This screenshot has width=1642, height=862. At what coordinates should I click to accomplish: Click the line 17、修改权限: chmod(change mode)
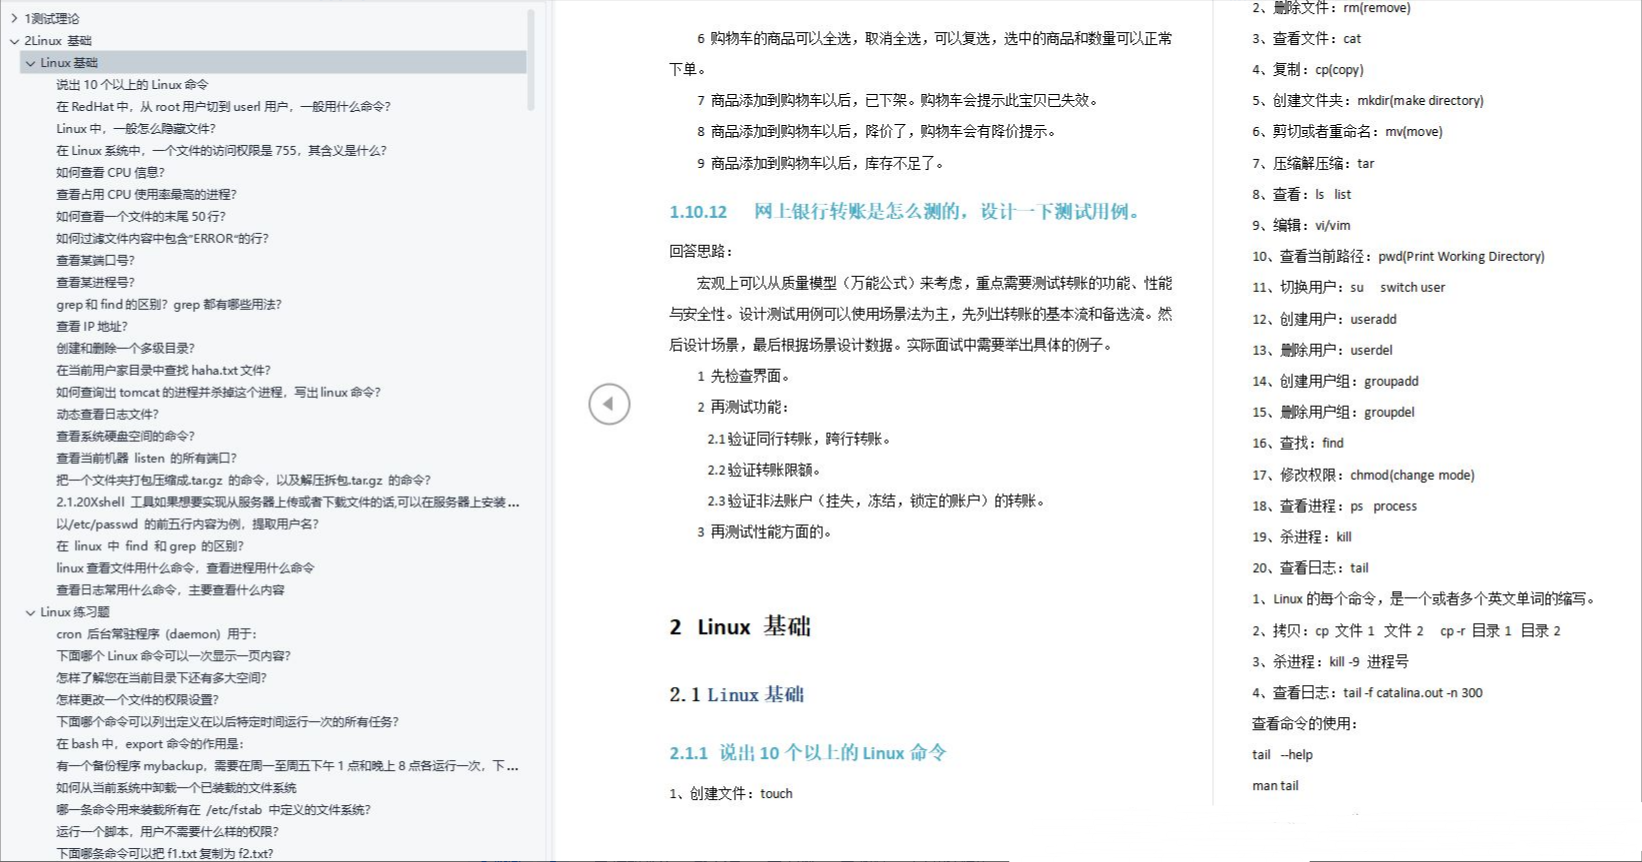pos(1363,475)
